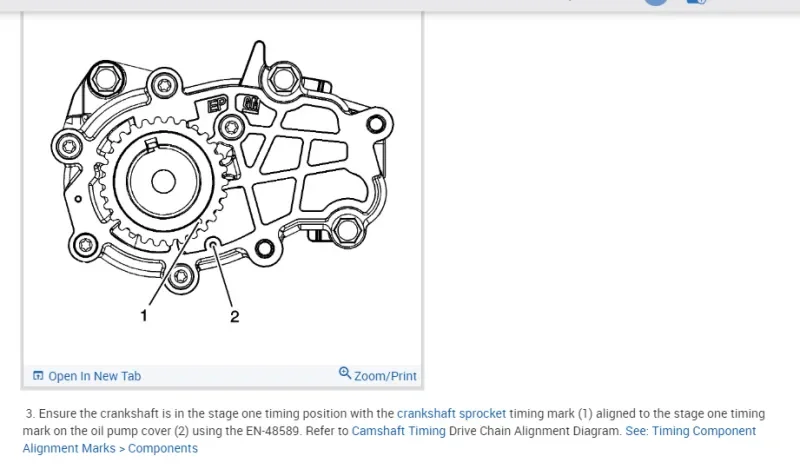Click the stage one timing mark hole
The width and height of the screenshot is (800, 469).
[x=213, y=244]
